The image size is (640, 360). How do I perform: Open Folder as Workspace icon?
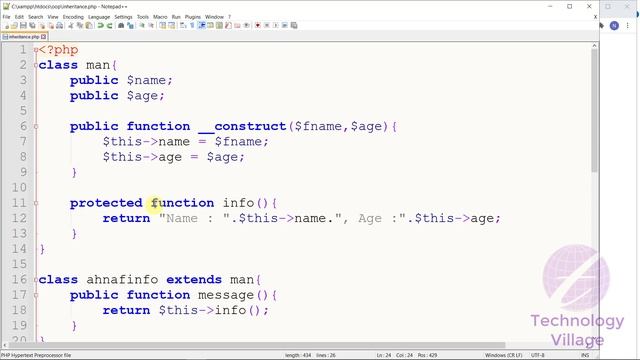point(237,25)
